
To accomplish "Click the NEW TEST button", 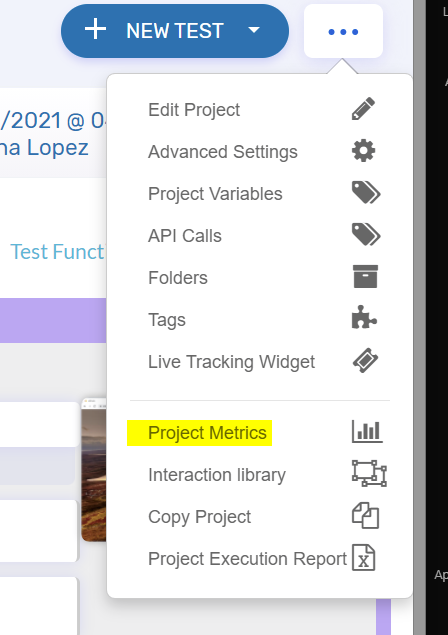I will pos(175,31).
